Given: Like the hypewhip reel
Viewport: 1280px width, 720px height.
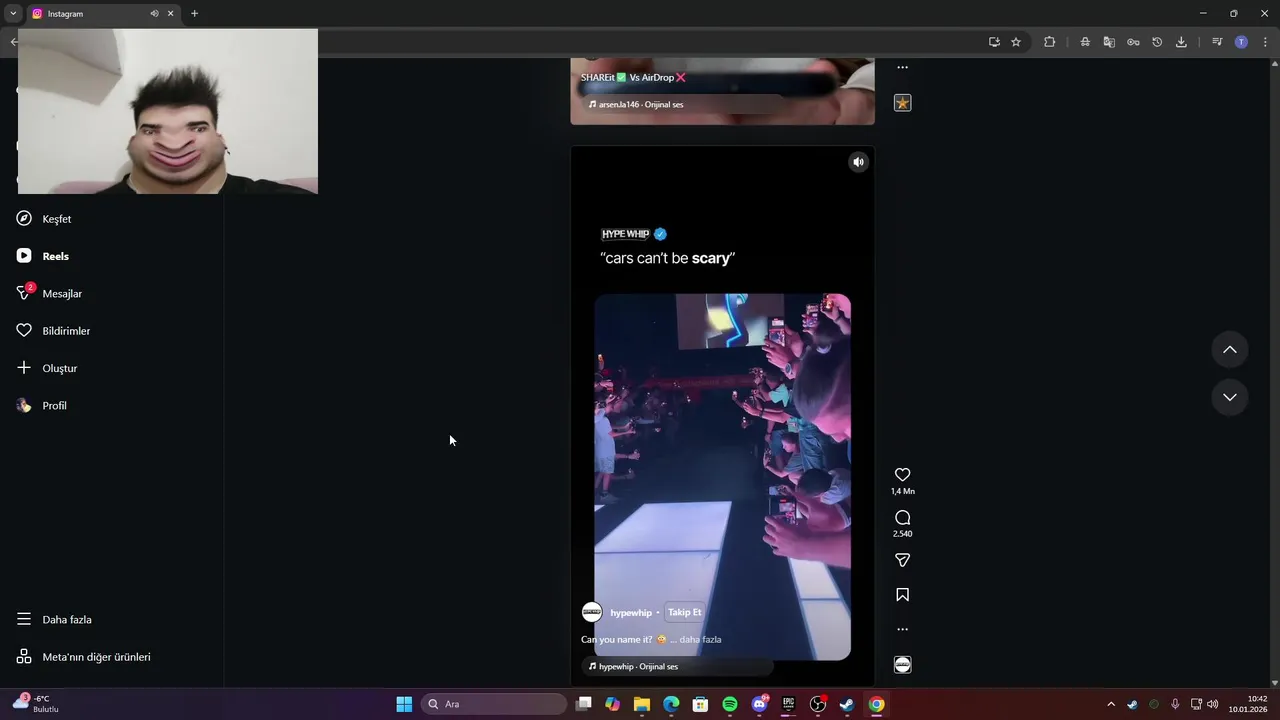Looking at the screenshot, I should [x=902, y=475].
